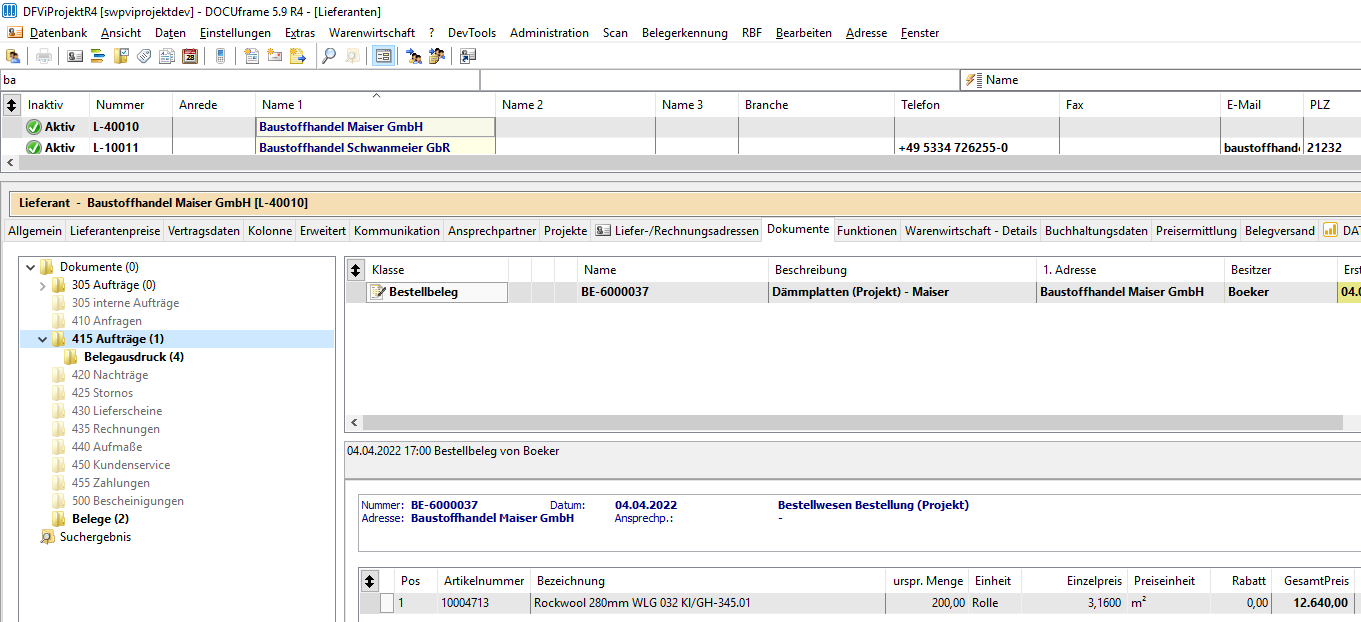This screenshot has width=1361, height=622.
Task: Click the left scroll arrow under the document list
Action: 353,423
